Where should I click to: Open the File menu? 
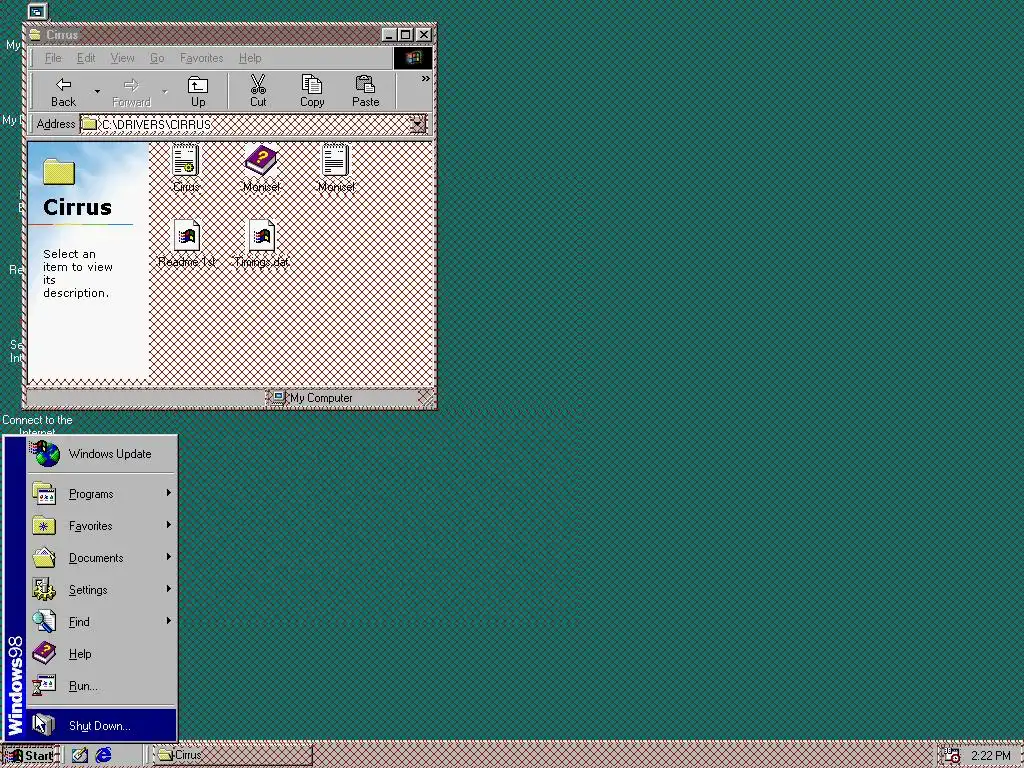(53, 58)
